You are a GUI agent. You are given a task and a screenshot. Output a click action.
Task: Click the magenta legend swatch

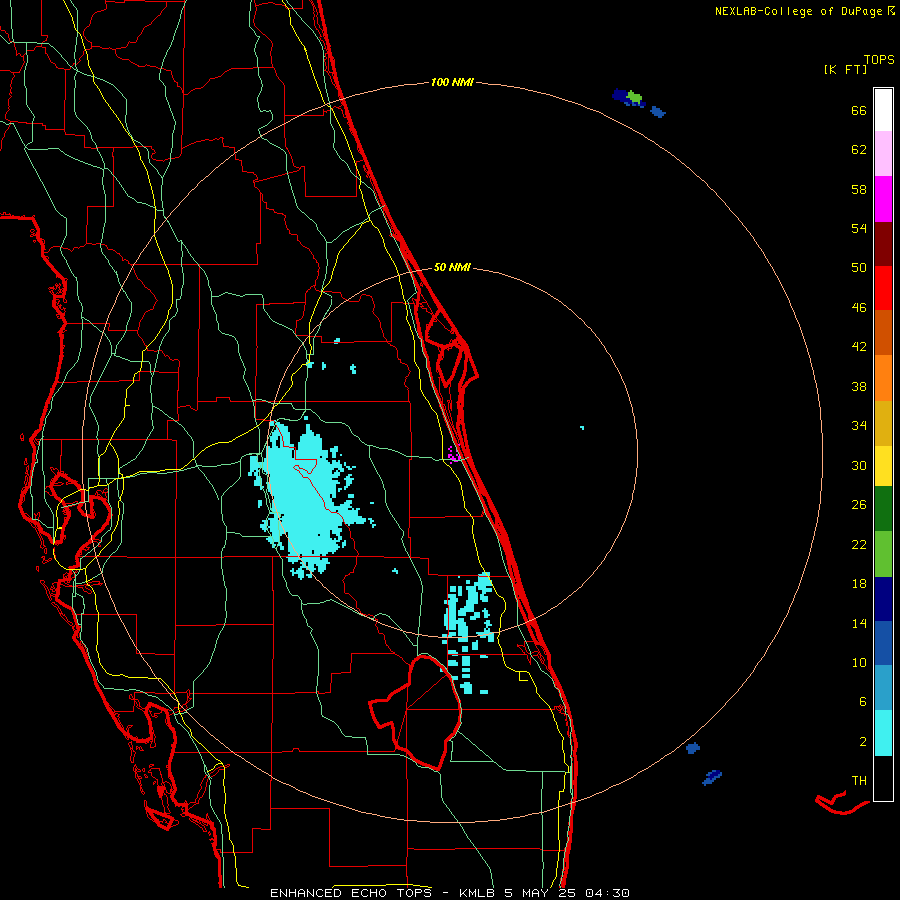point(883,199)
